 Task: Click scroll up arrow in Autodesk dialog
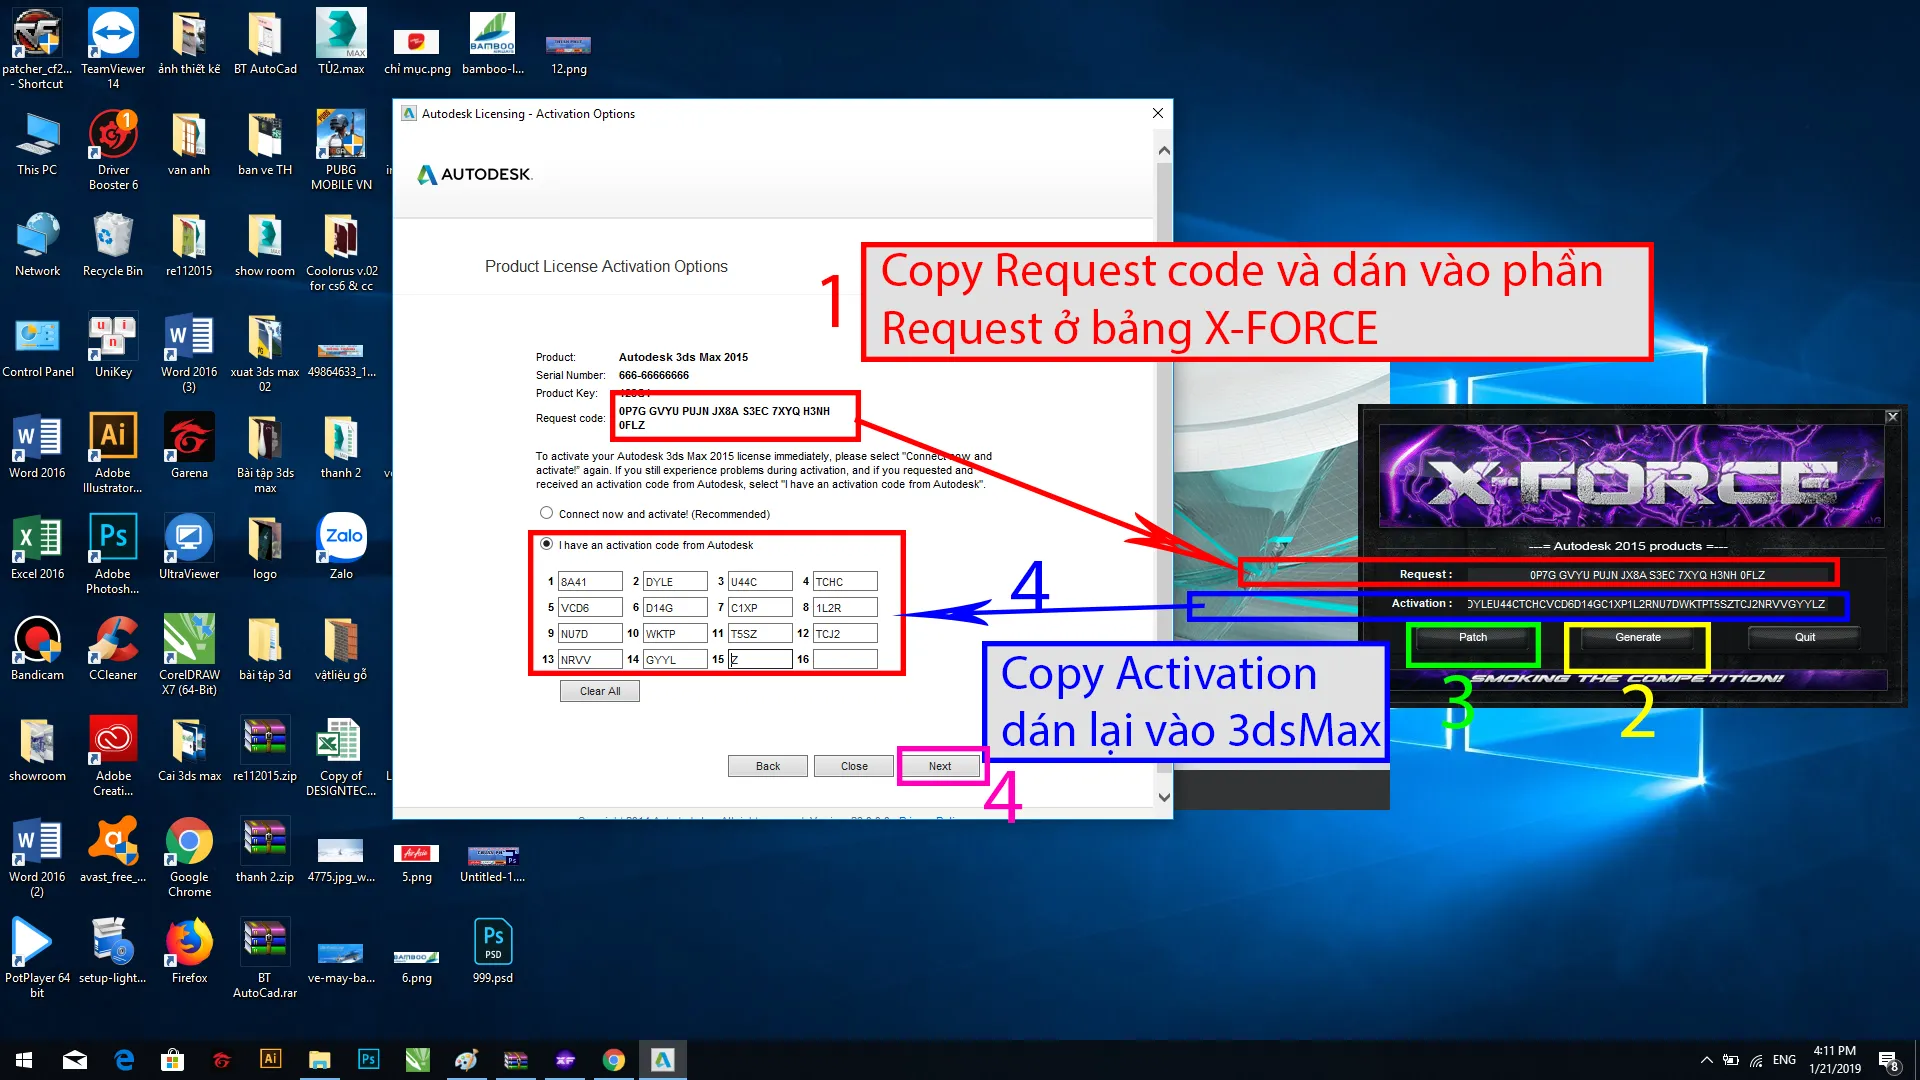click(1164, 151)
